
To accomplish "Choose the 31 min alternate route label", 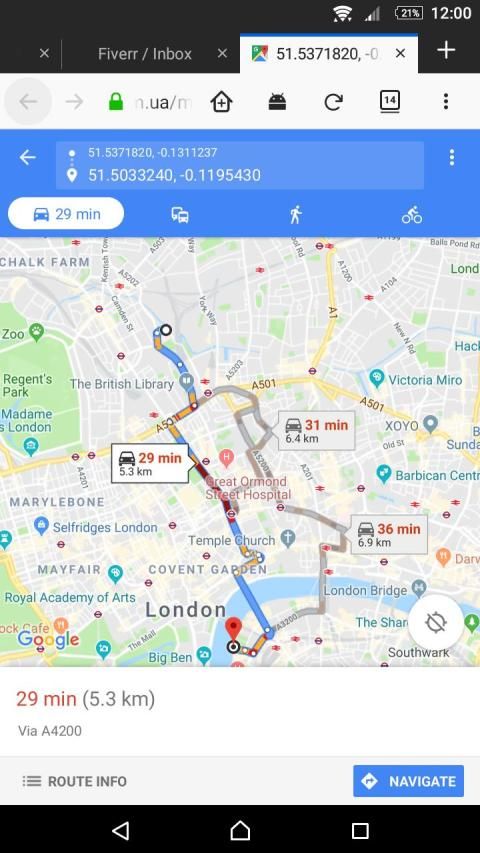I will (x=317, y=430).
